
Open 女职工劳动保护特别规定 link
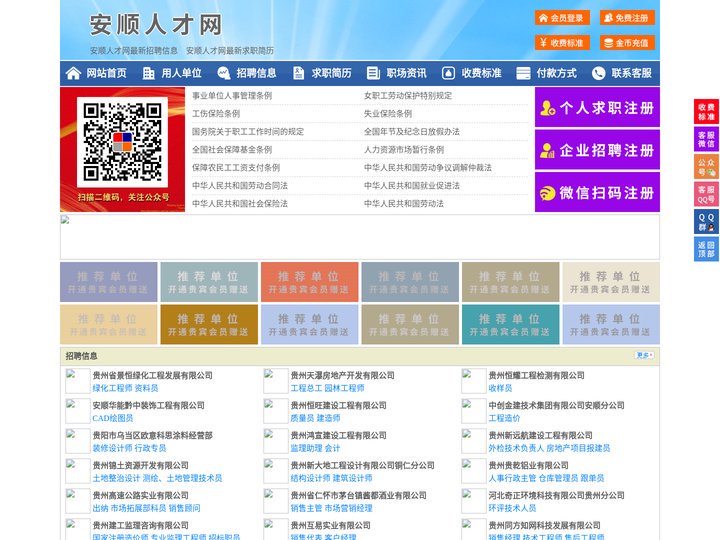click(x=408, y=96)
